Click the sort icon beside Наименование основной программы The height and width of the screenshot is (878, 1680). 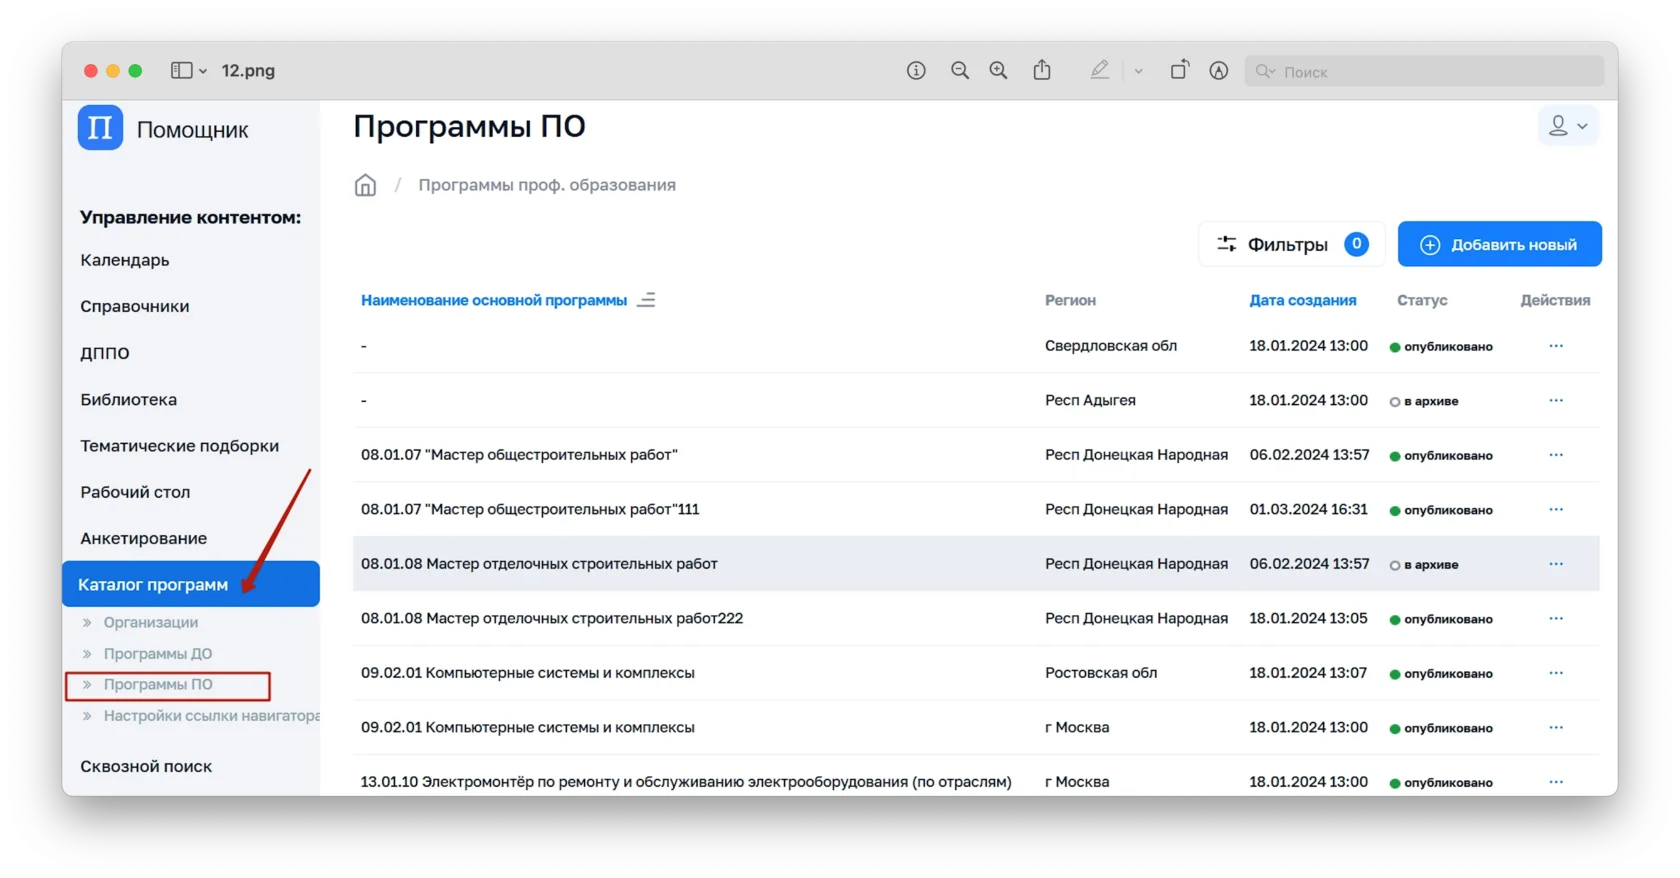pos(647,300)
